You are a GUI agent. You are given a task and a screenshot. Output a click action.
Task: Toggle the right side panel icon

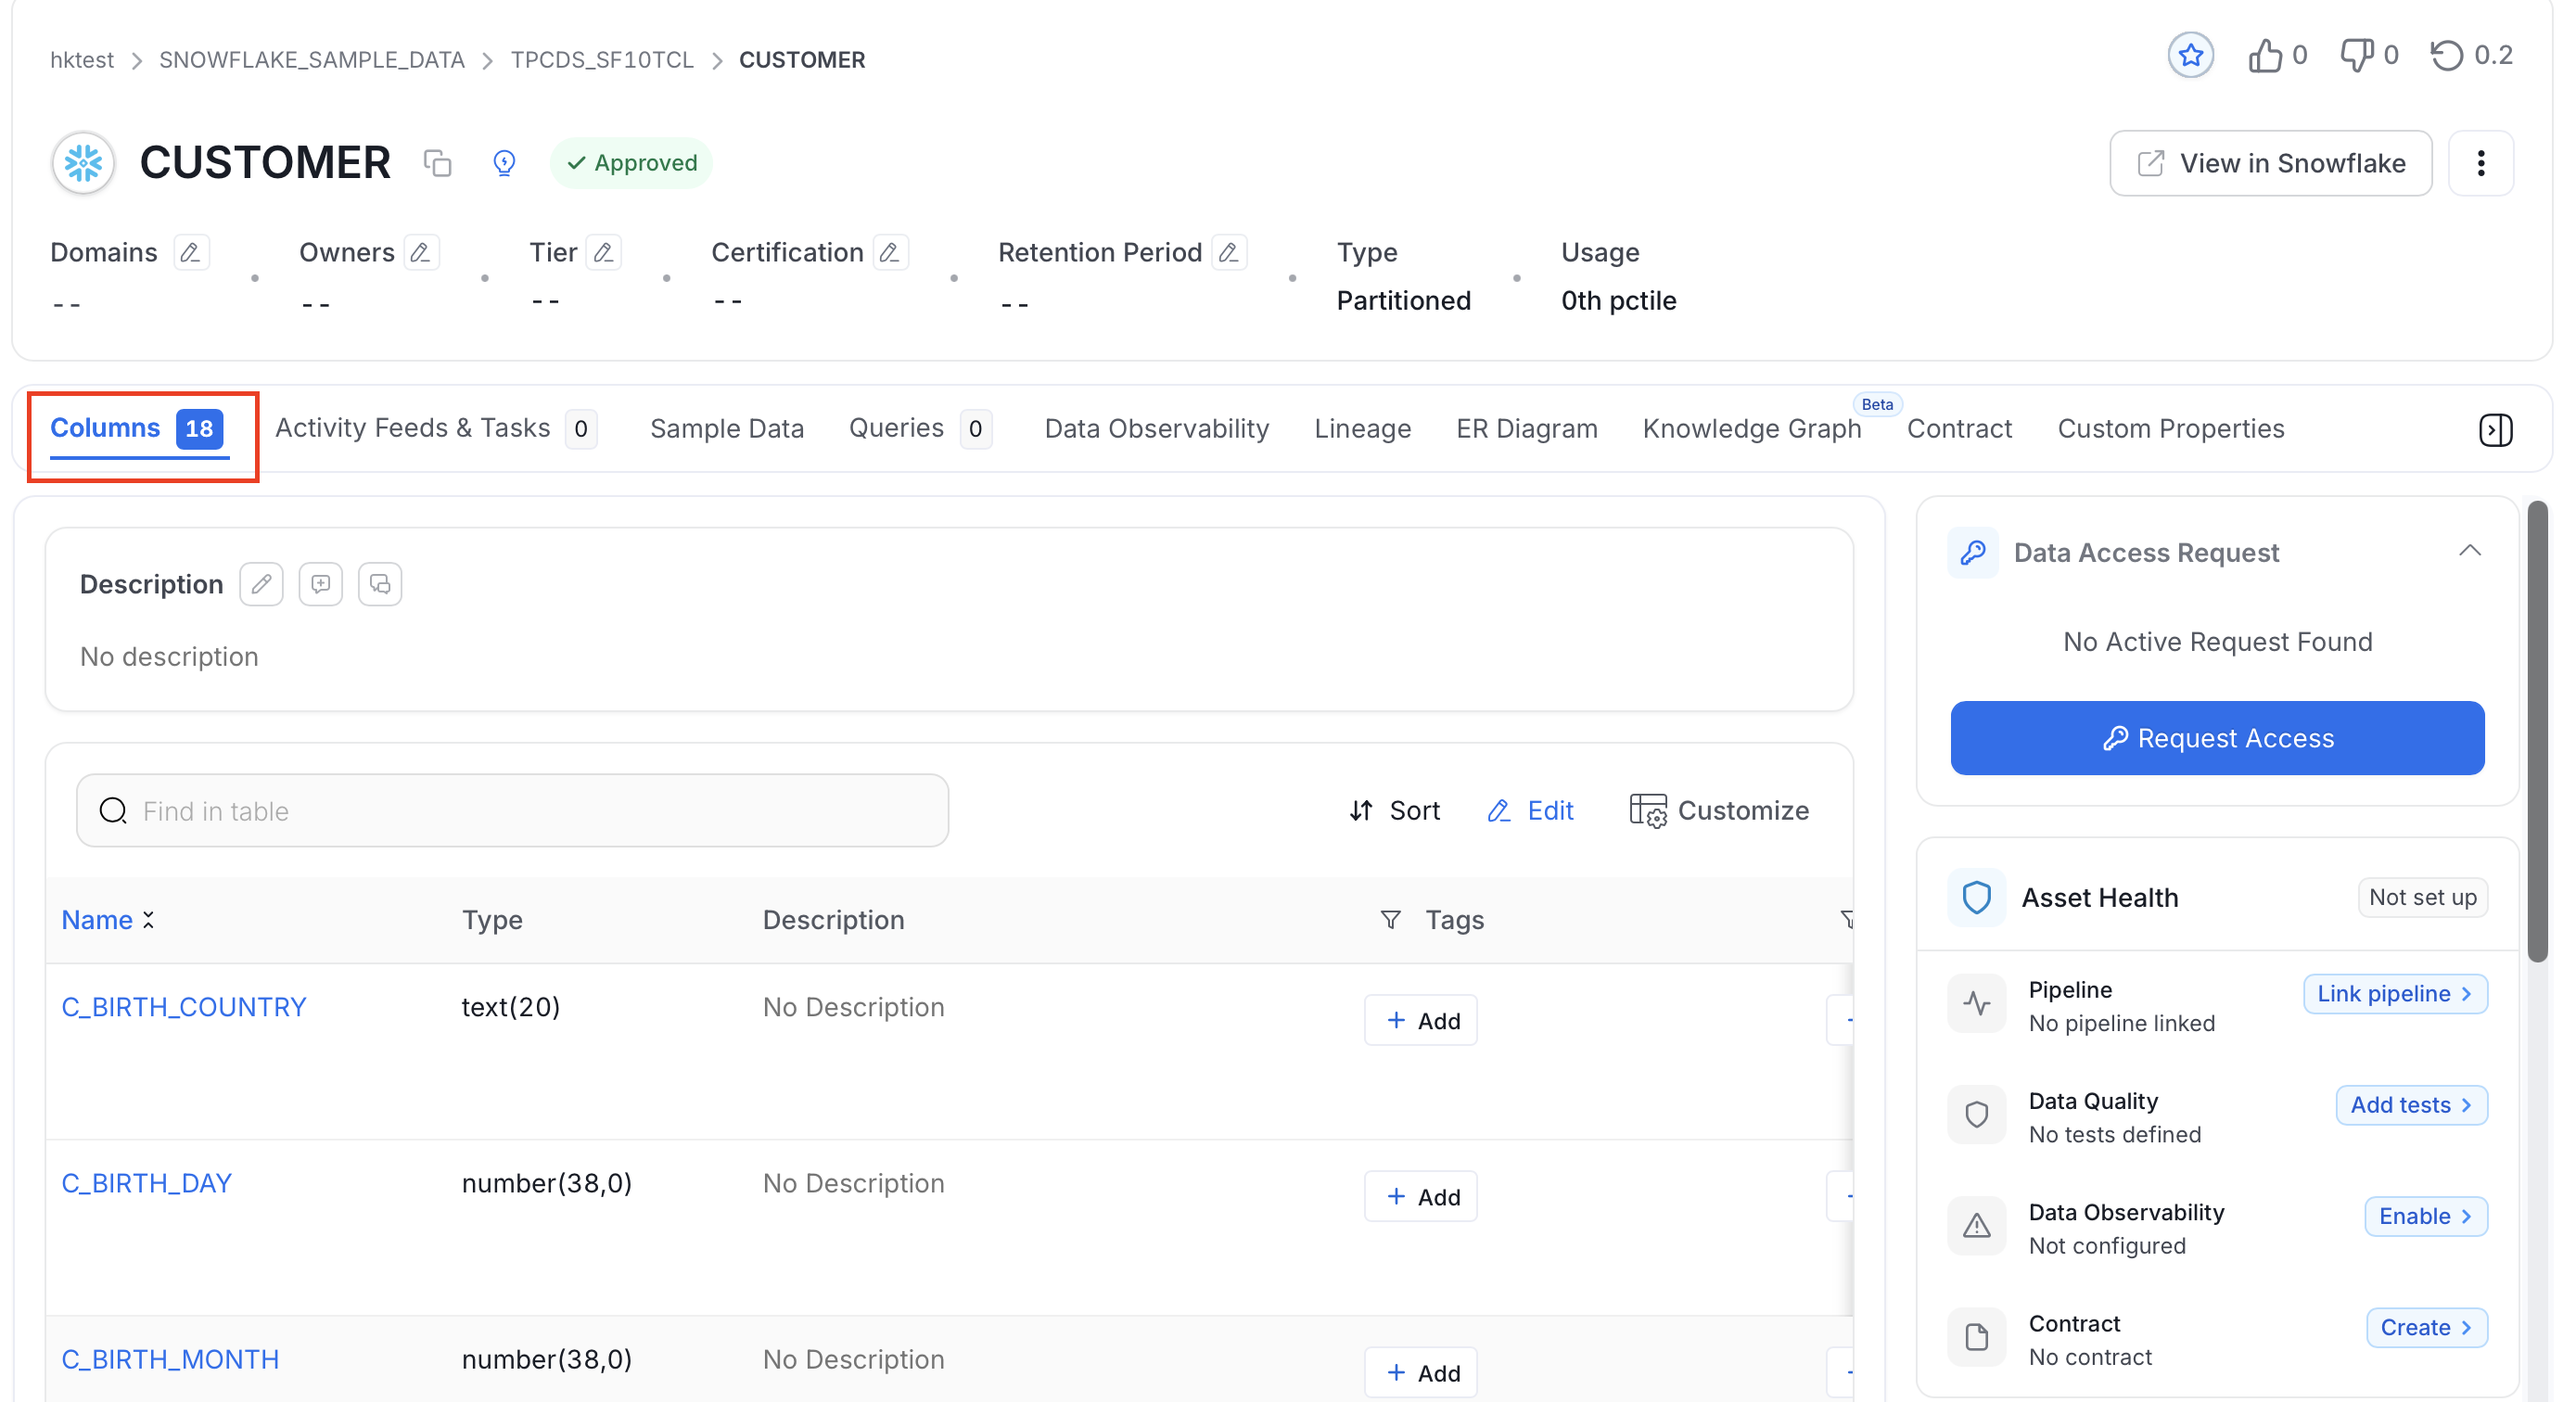(x=2495, y=430)
